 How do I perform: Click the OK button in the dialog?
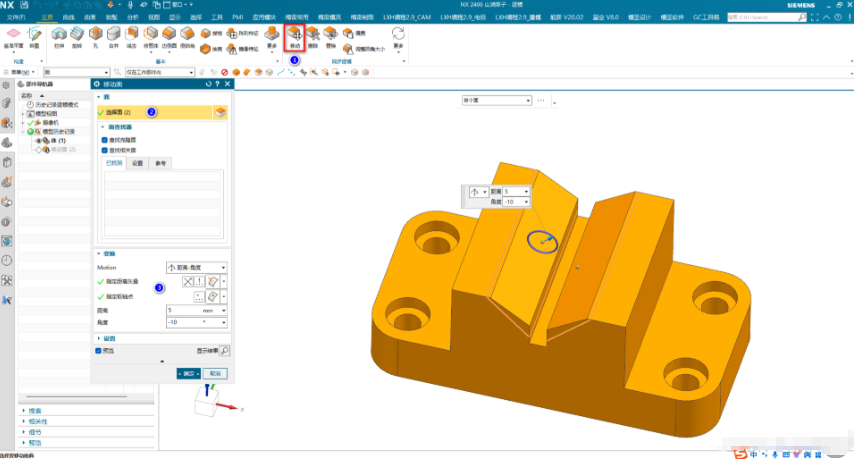click(x=188, y=374)
